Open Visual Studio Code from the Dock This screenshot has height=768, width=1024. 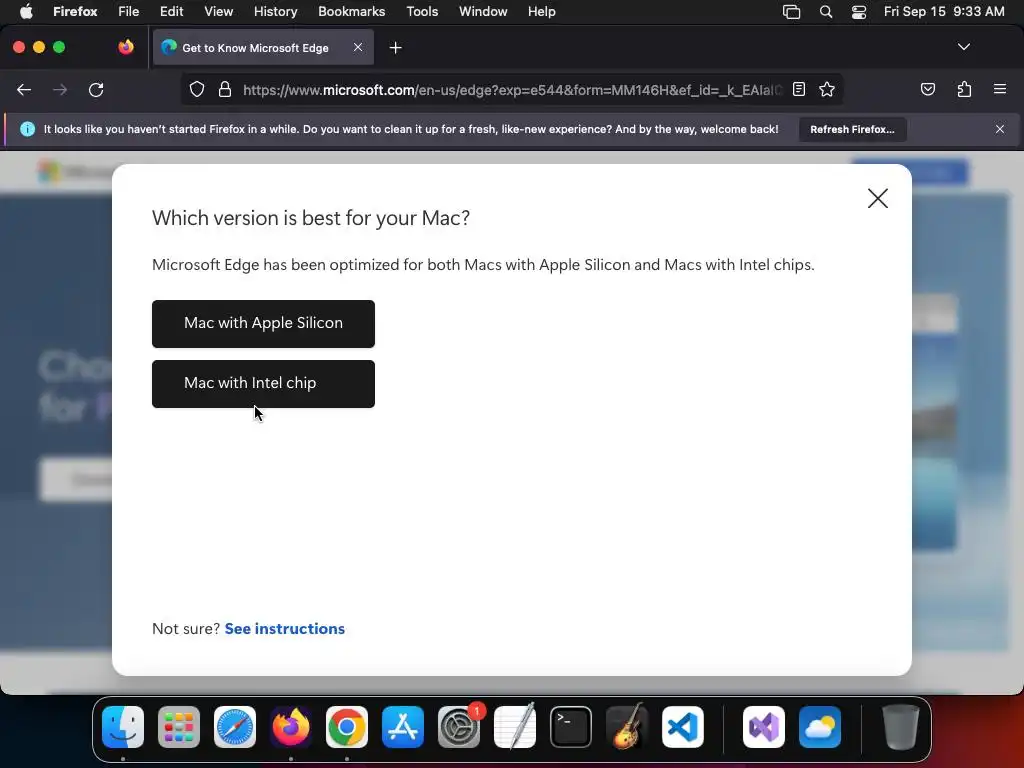point(683,727)
